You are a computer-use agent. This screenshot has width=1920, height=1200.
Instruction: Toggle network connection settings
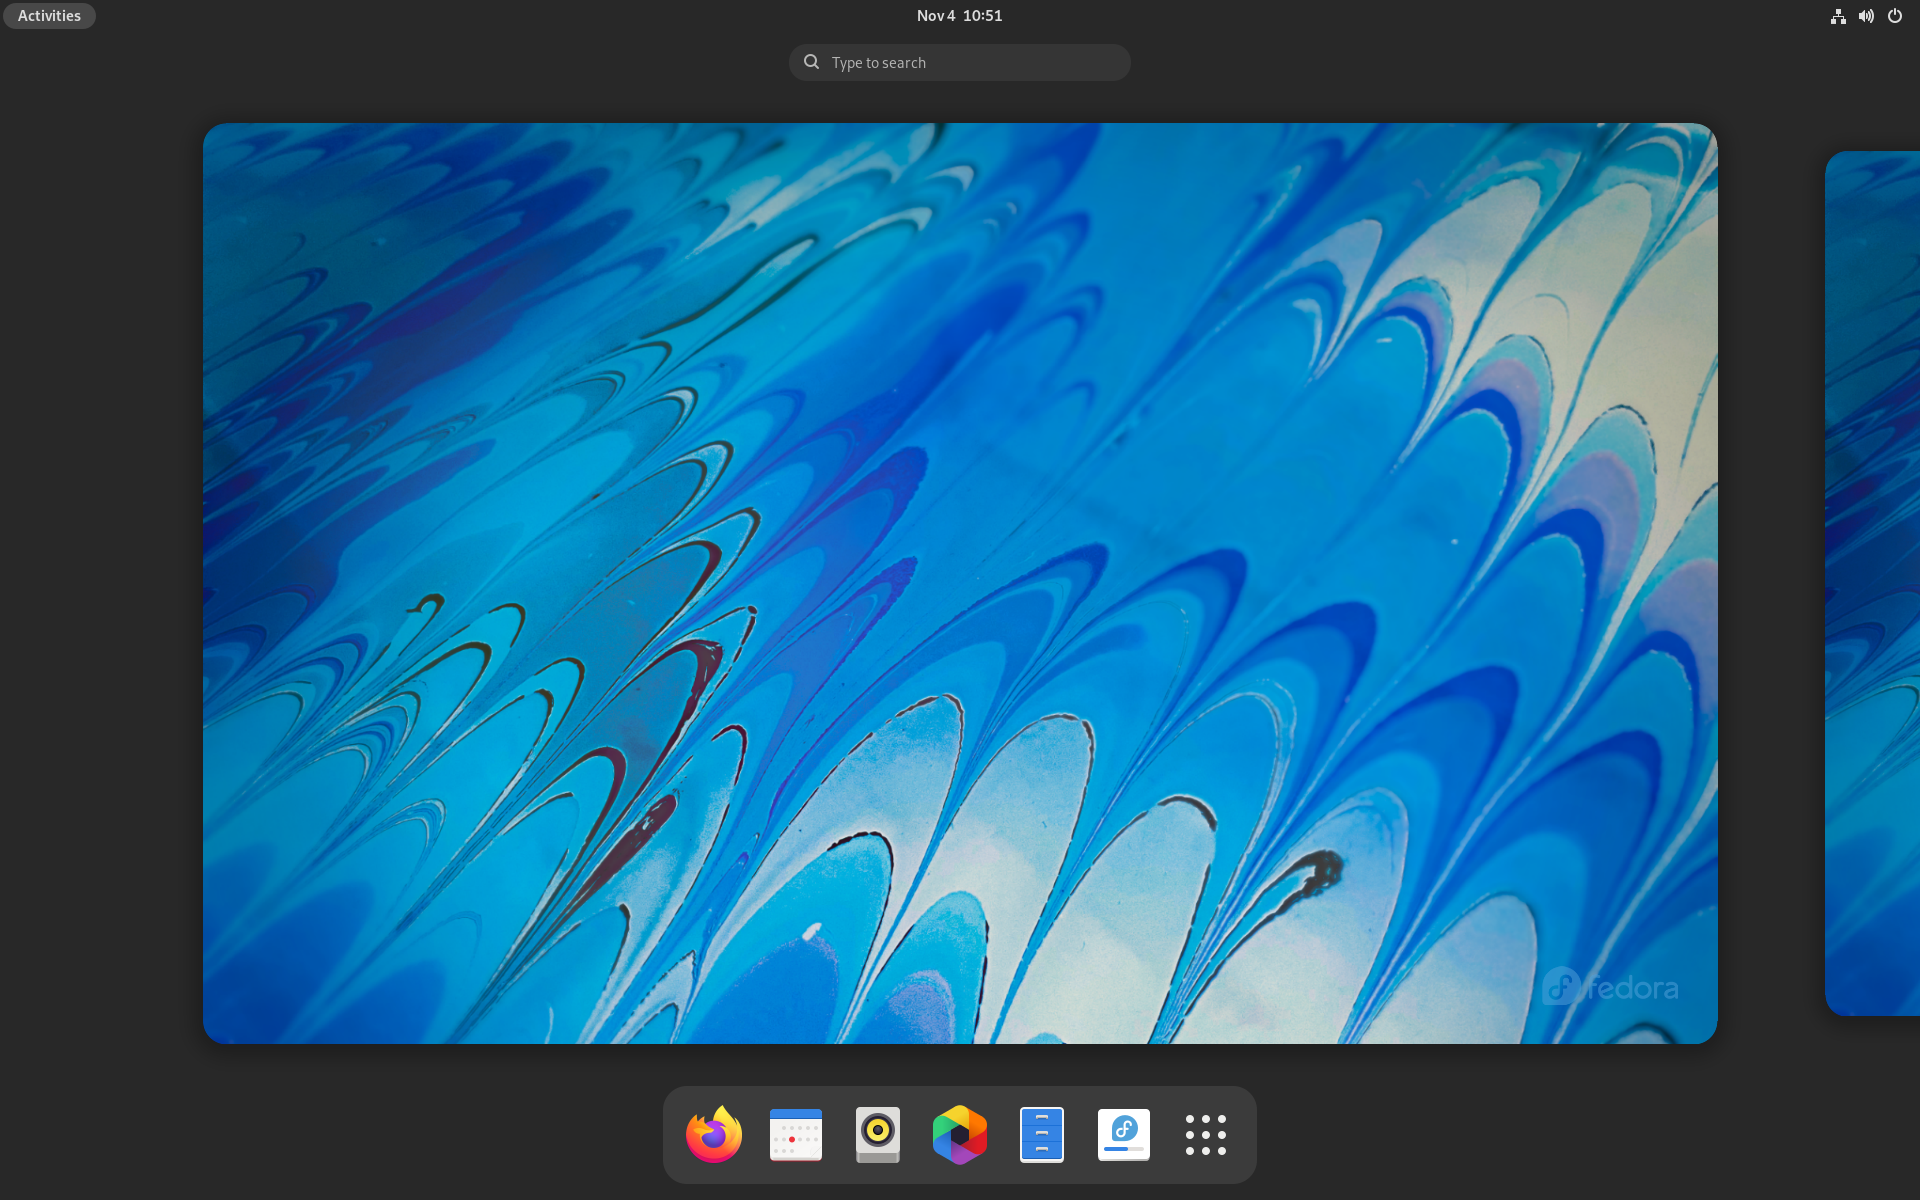[1837, 15]
